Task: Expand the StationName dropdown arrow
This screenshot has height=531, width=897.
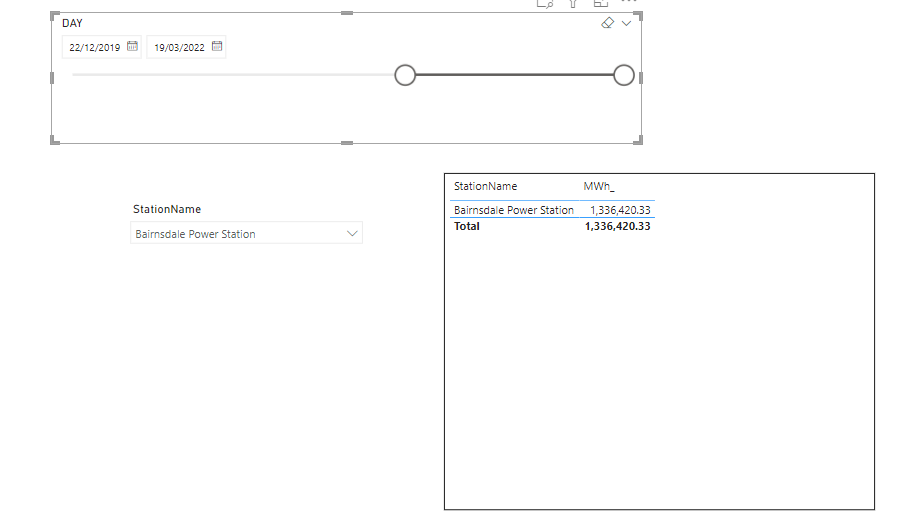Action: (351, 233)
